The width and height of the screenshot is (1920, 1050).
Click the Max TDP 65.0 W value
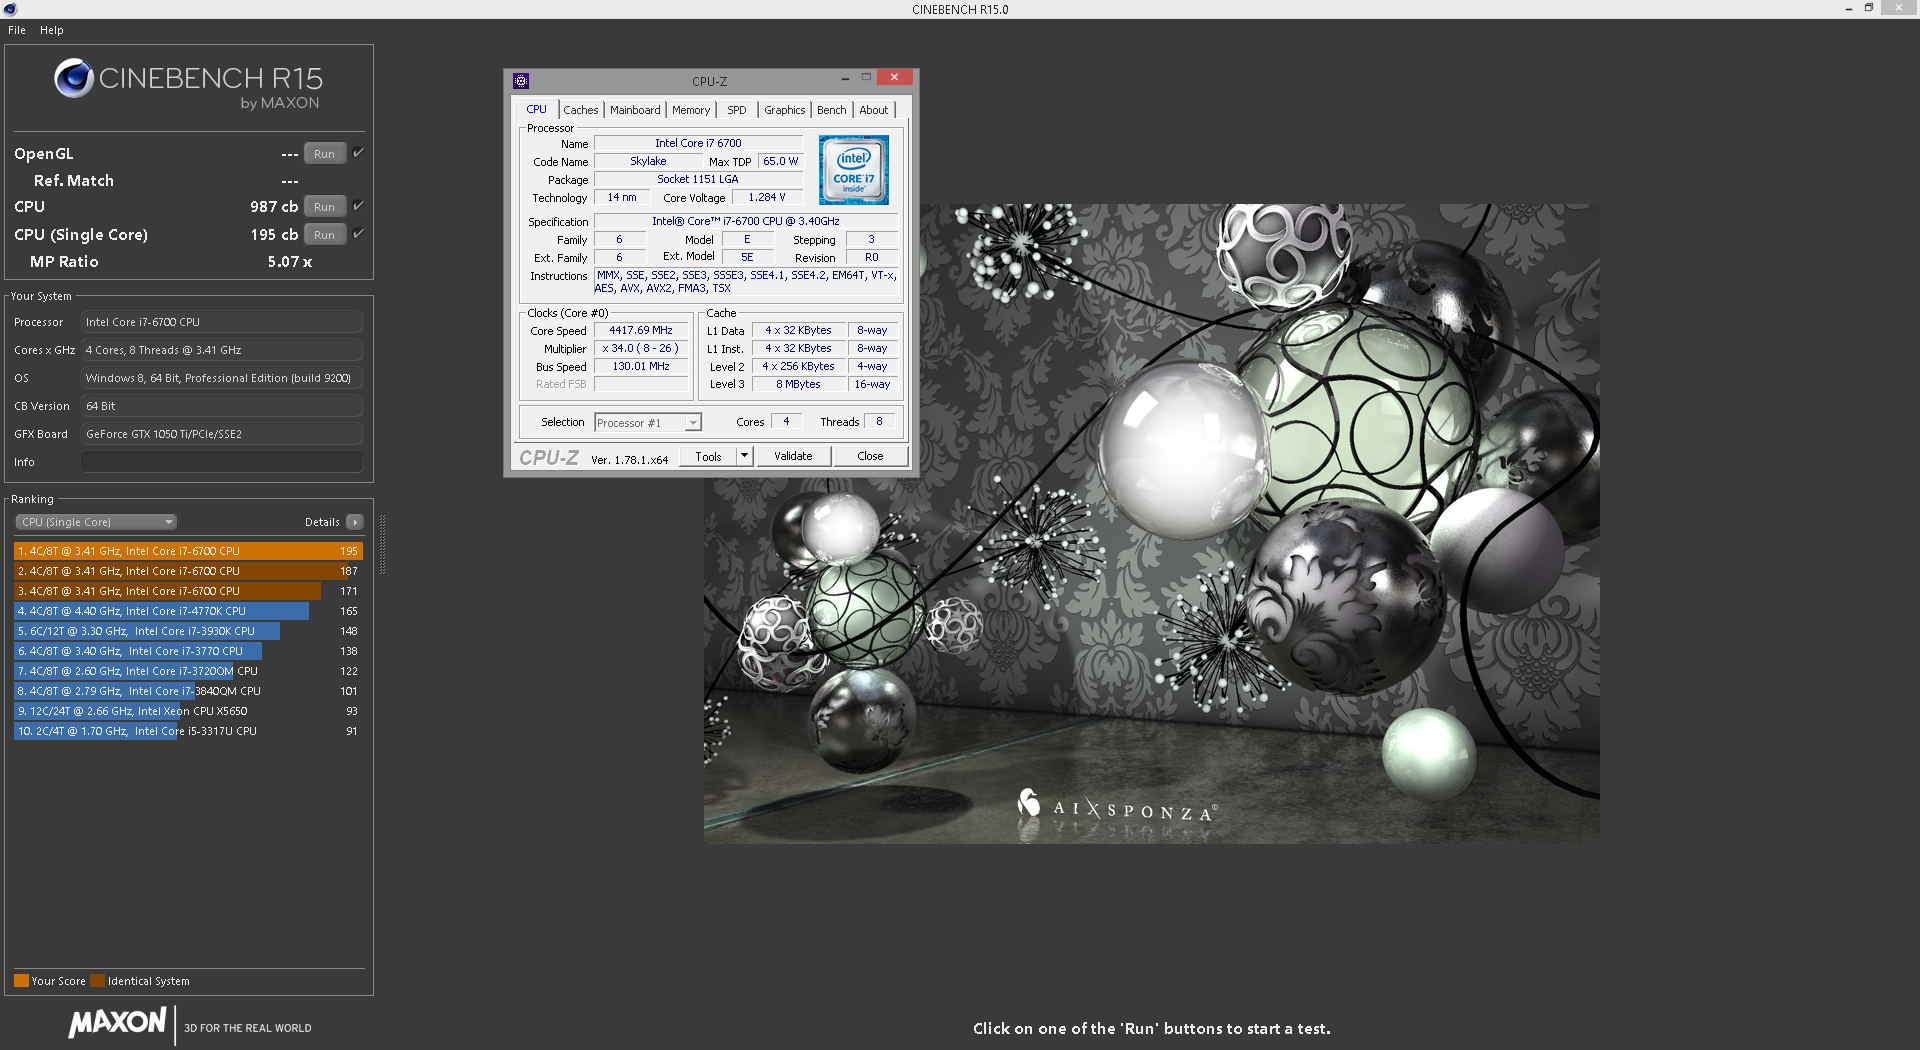[x=780, y=161]
